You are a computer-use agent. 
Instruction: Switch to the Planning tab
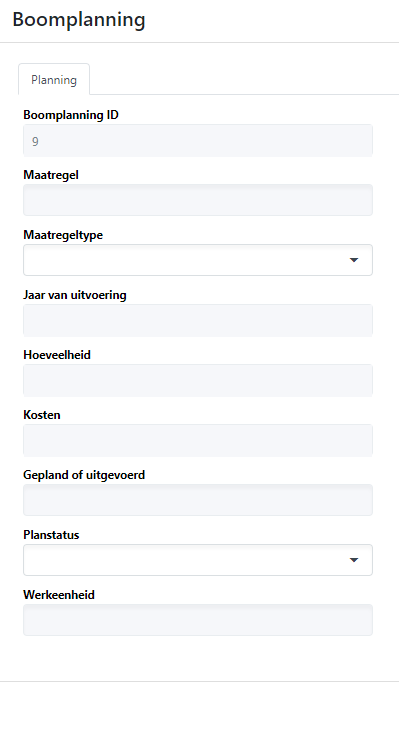[x=54, y=80]
